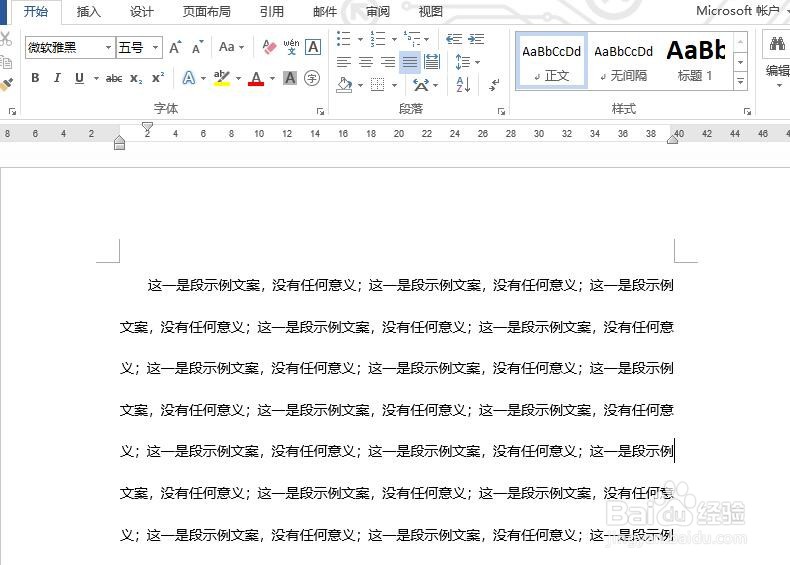Open the phonetic guide (wén) tool
This screenshot has width=790, height=565.
(x=291, y=47)
